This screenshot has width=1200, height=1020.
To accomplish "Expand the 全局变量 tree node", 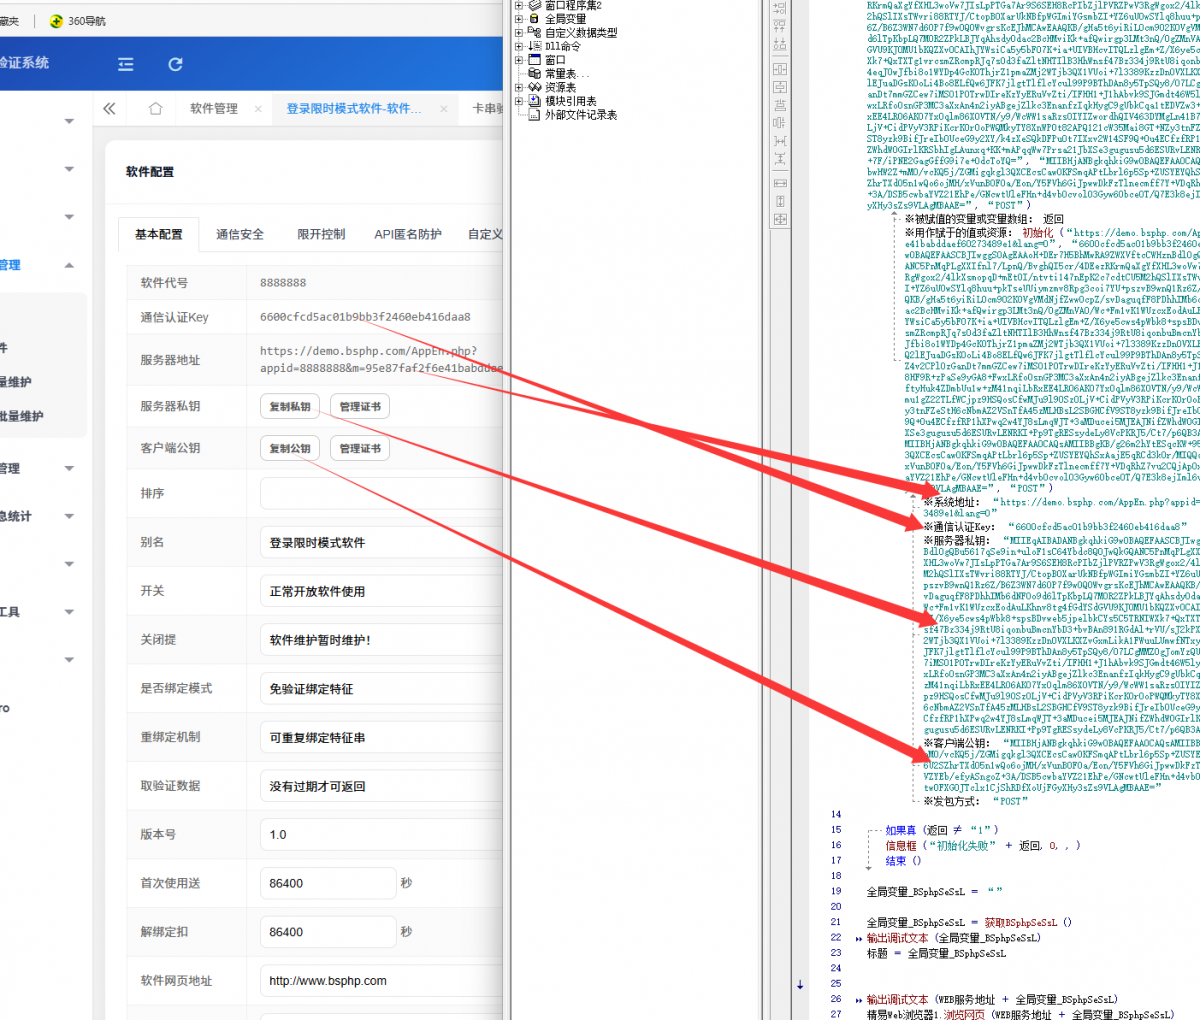I will 519,18.
